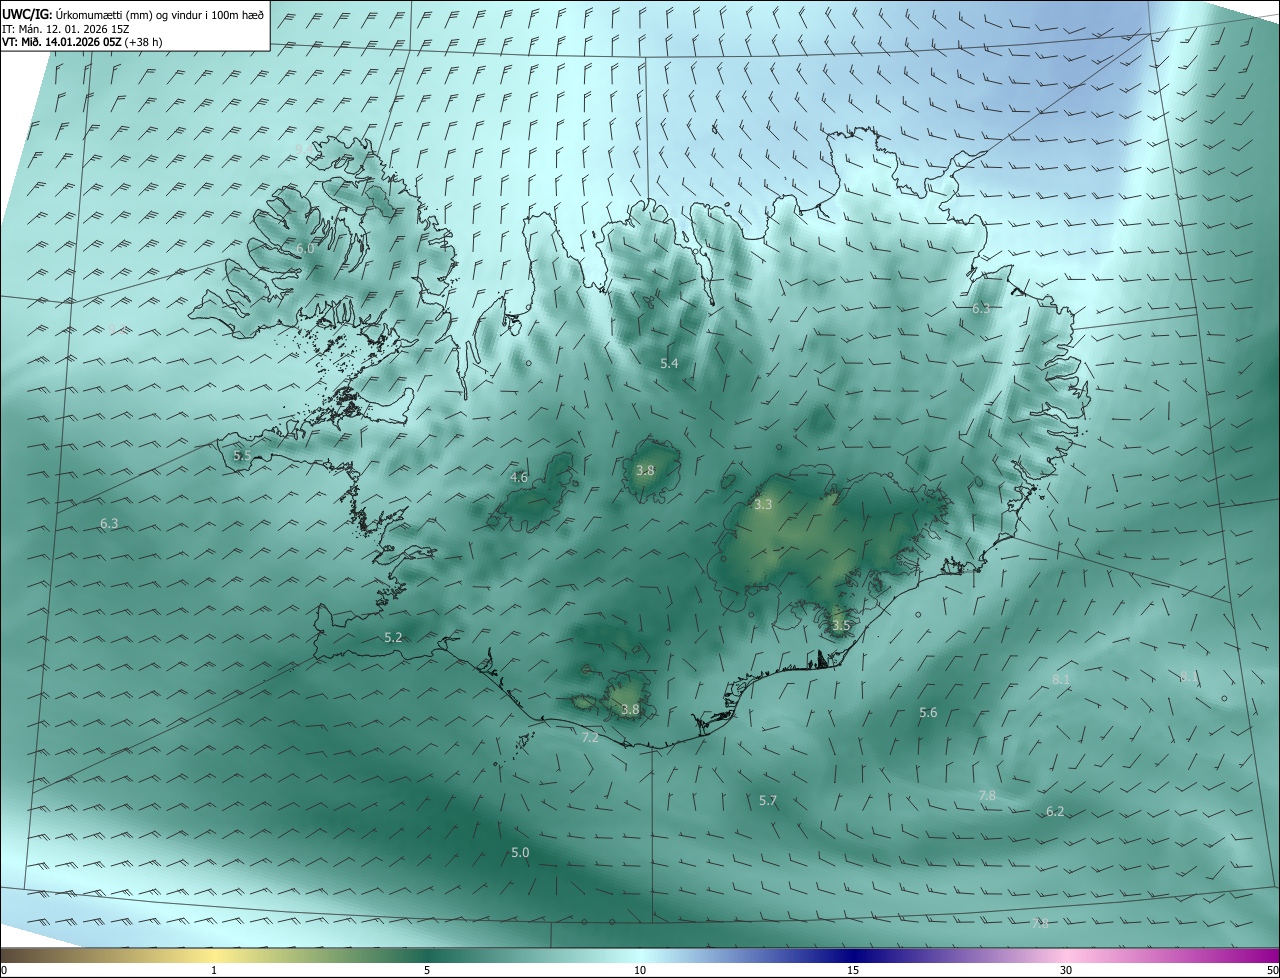This screenshot has height=978, width=1280.
Task: Click the colour scale tick label 15
Action: (x=853, y=970)
